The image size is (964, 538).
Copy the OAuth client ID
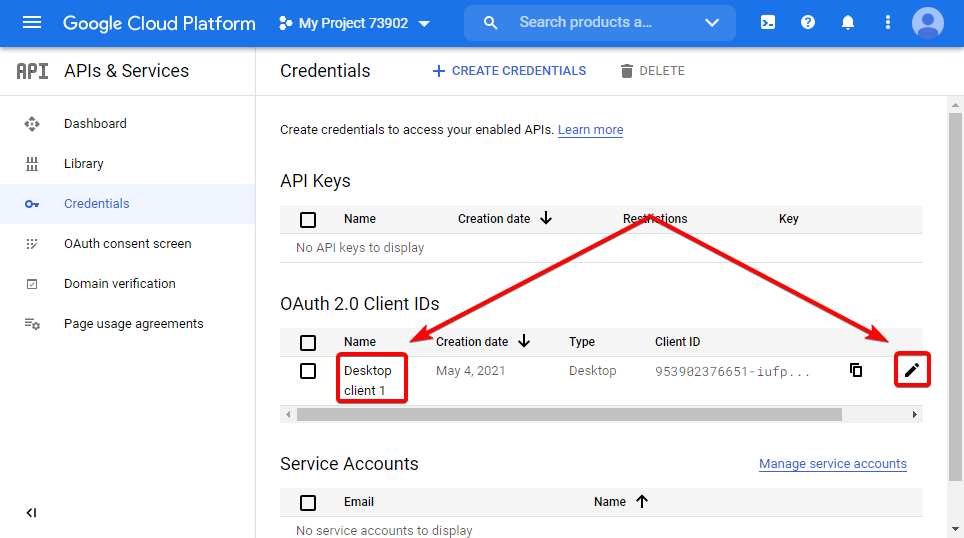click(856, 370)
